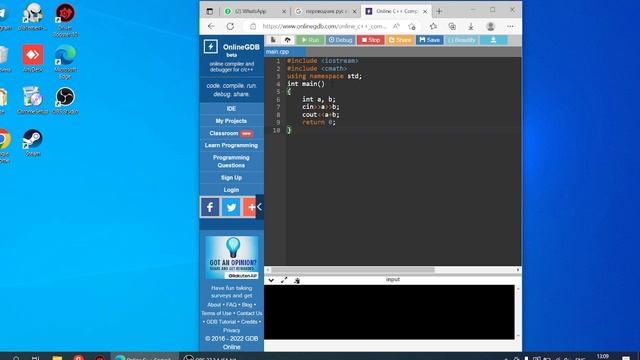
Task: Collapse the sidebar with the chevron arrow
Action: tap(260, 207)
